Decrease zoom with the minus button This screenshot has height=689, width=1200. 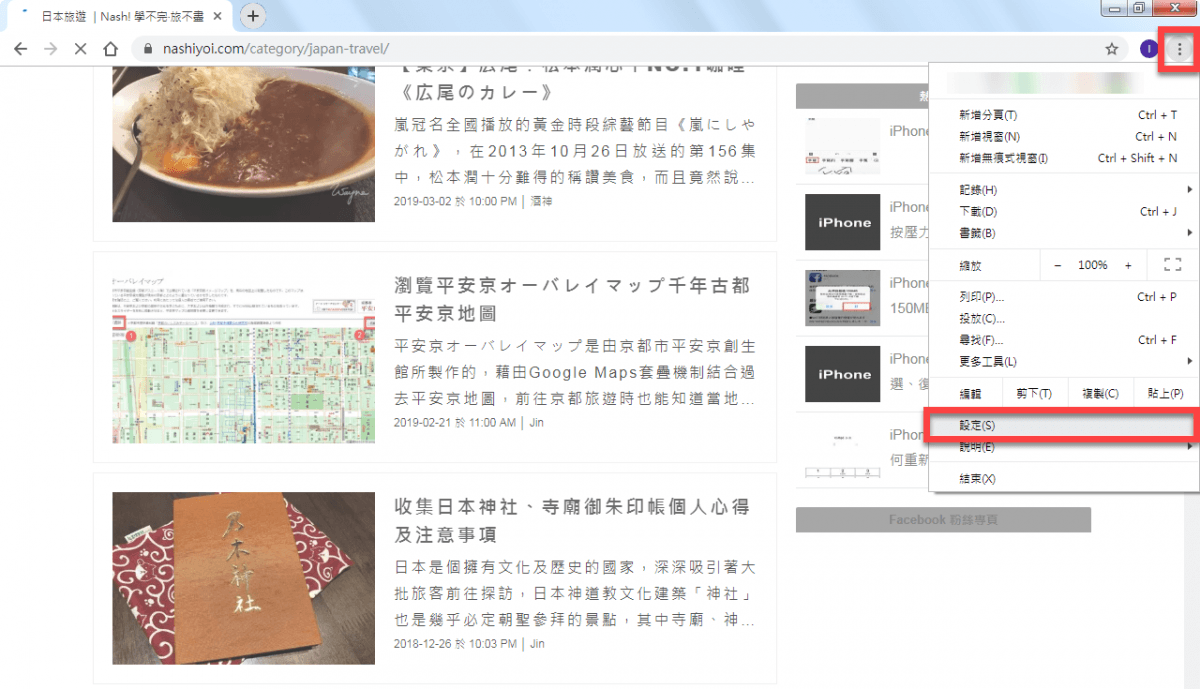(x=1058, y=265)
